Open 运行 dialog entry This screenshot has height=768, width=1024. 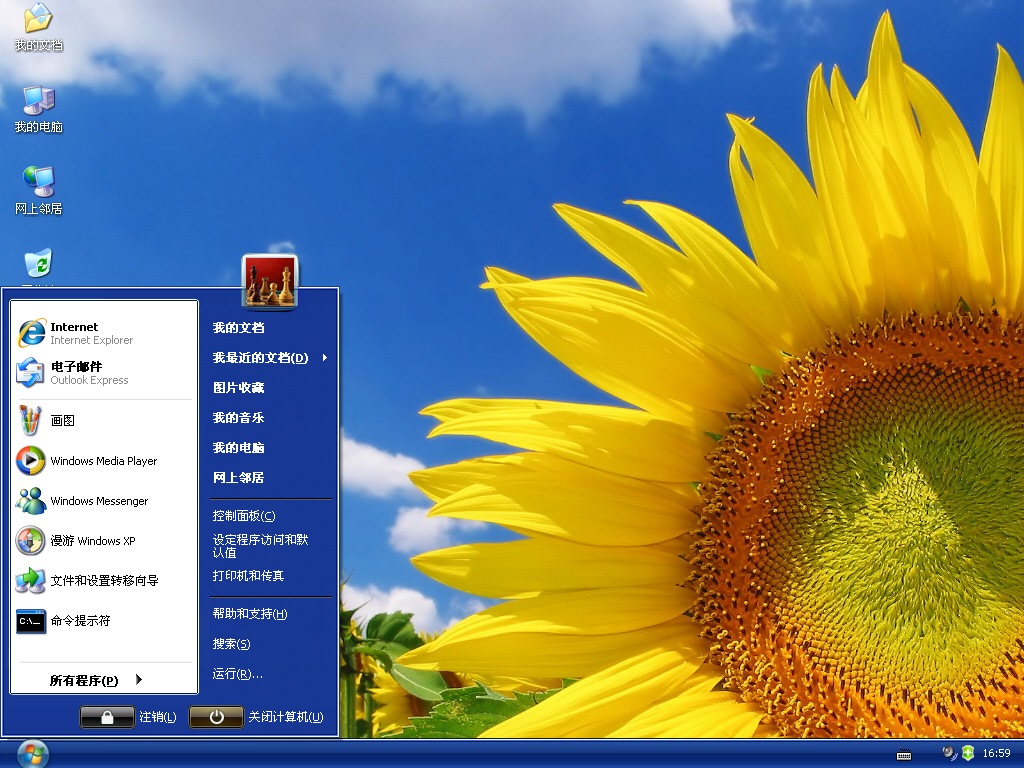point(237,674)
